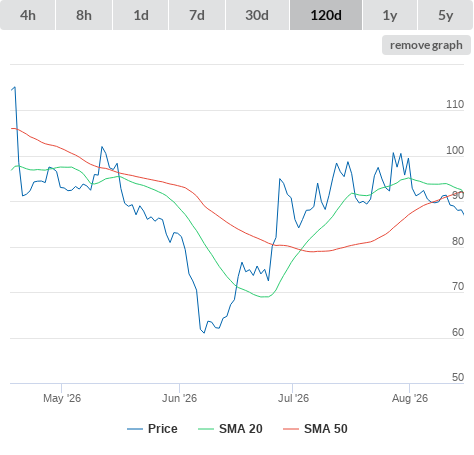Click the May '26 axis label
474x455 pixels.
(62, 398)
